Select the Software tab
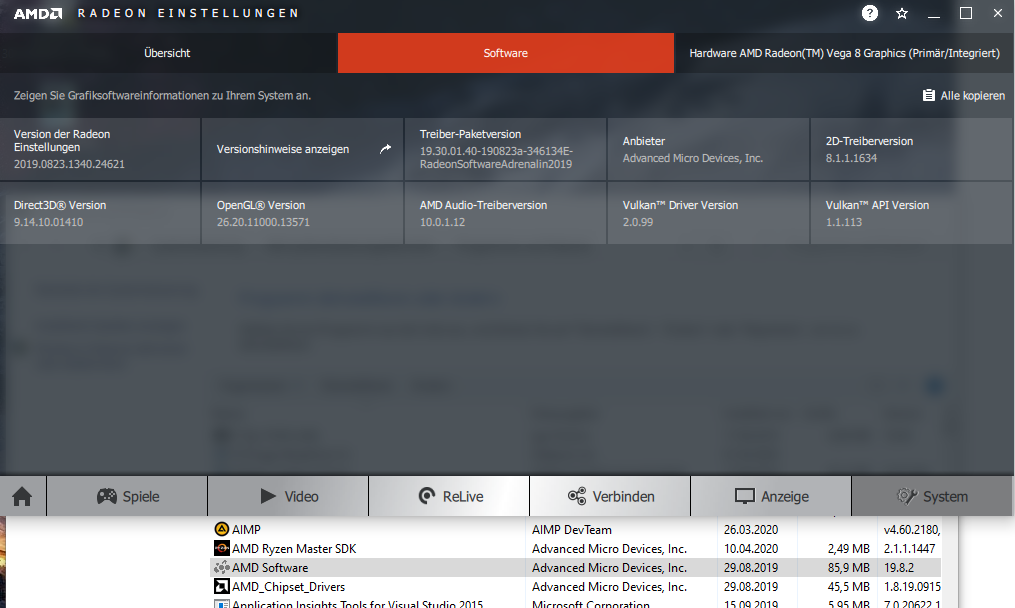The image size is (1015, 608). pyautogui.click(x=506, y=53)
